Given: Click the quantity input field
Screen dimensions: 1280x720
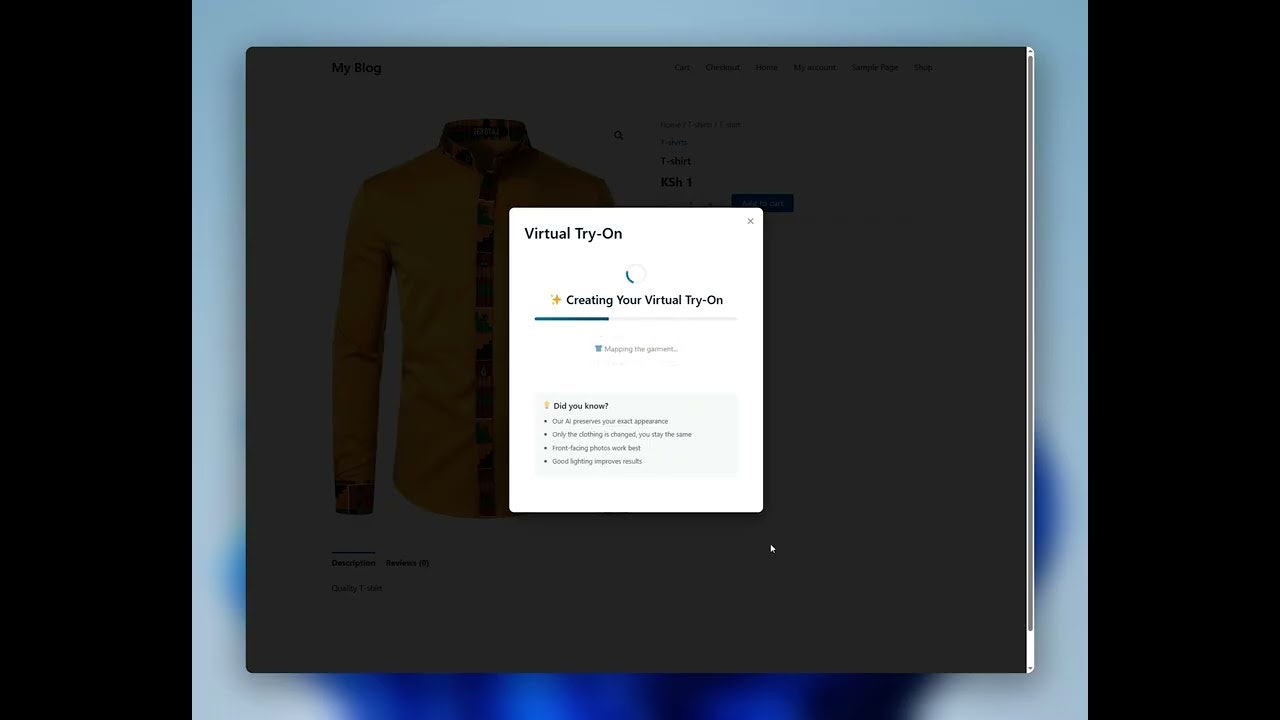Looking at the screenshot, I should tap(690, 203).
